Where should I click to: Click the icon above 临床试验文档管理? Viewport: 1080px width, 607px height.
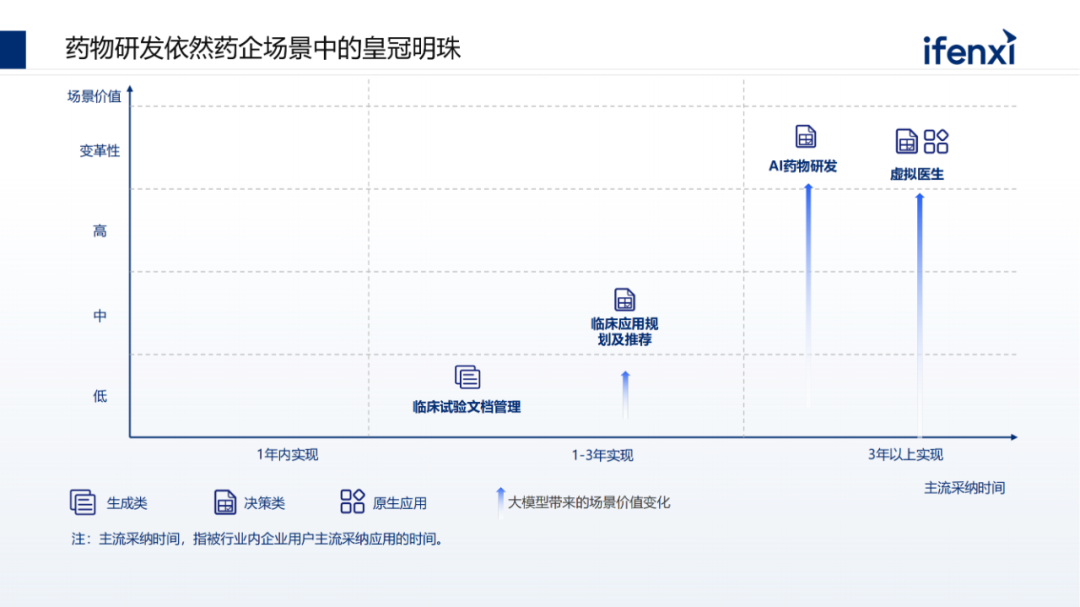[x=467, y=377]
